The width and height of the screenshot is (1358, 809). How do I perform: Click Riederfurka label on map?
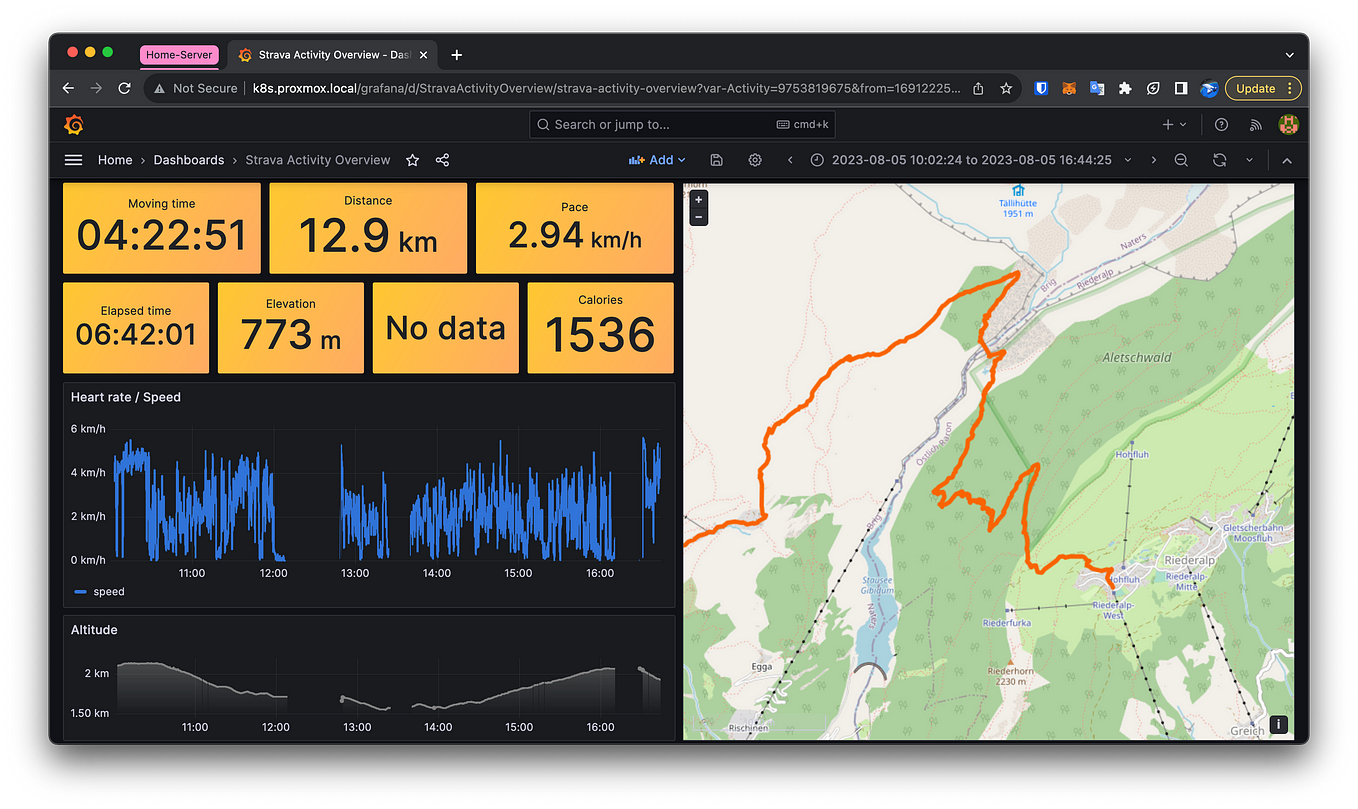(x=1007, y=622)
